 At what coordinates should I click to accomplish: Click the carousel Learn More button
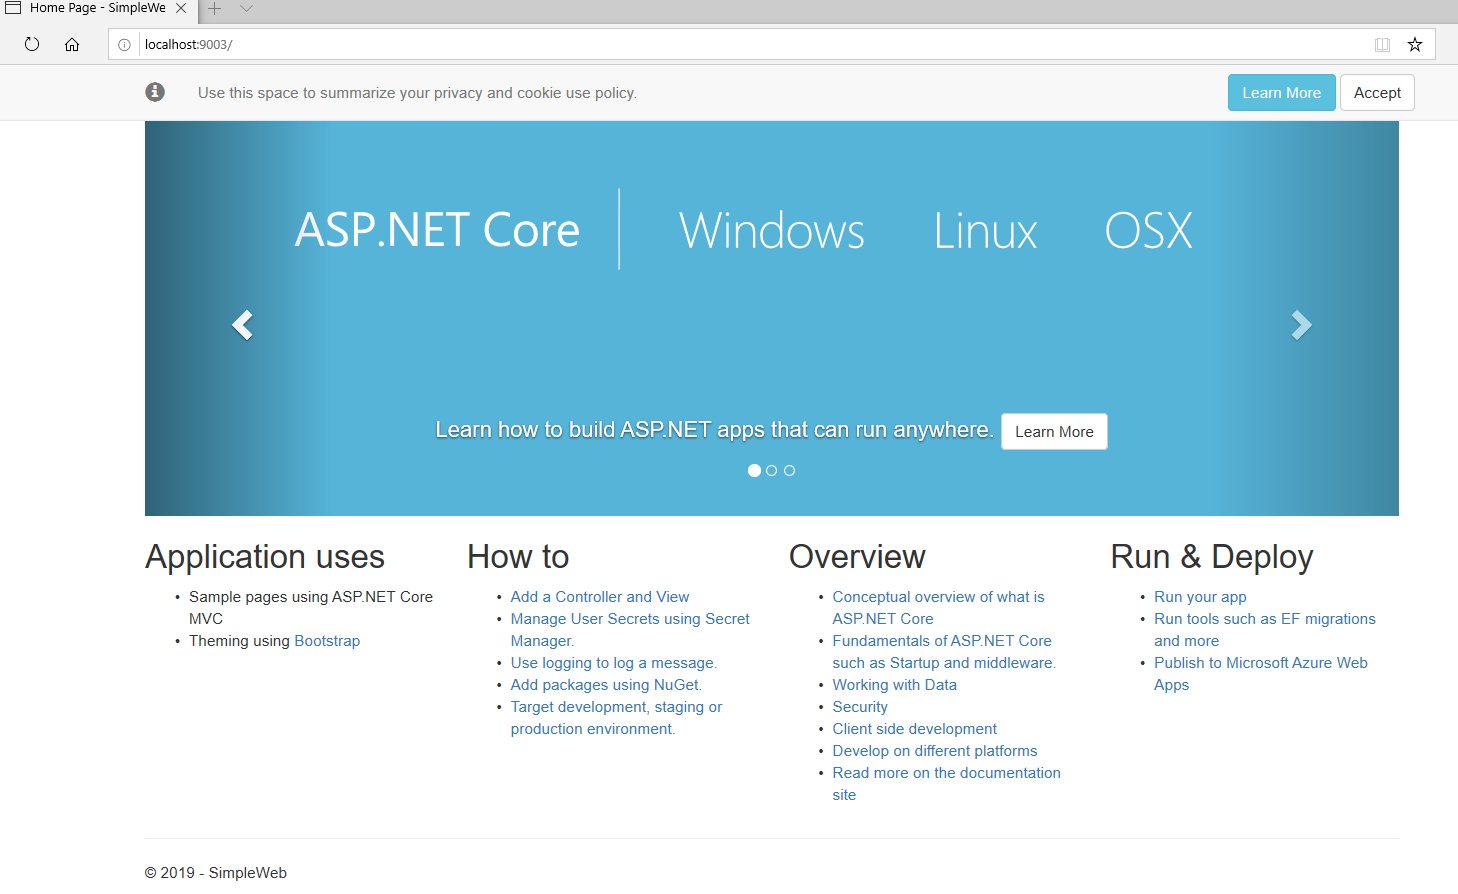1054,432
